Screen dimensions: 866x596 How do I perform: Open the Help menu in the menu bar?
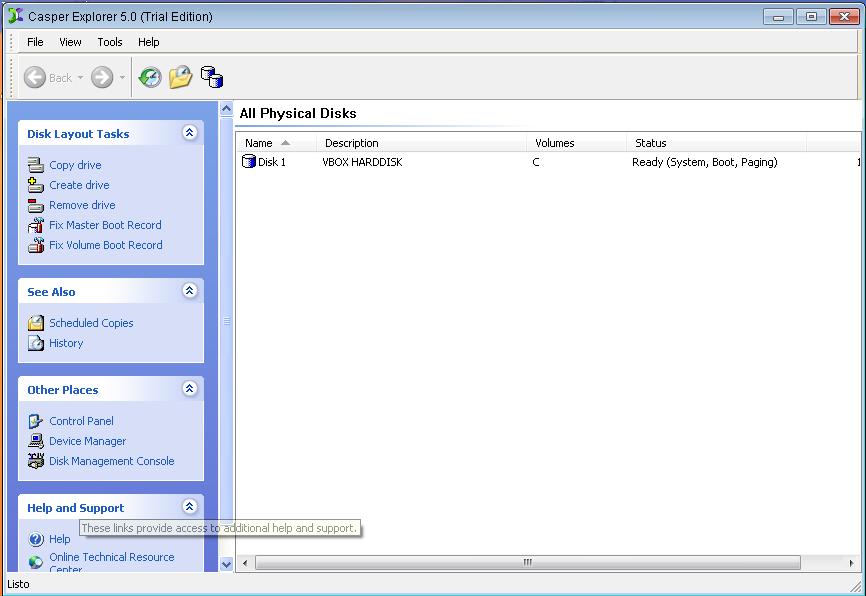point(149,42)
